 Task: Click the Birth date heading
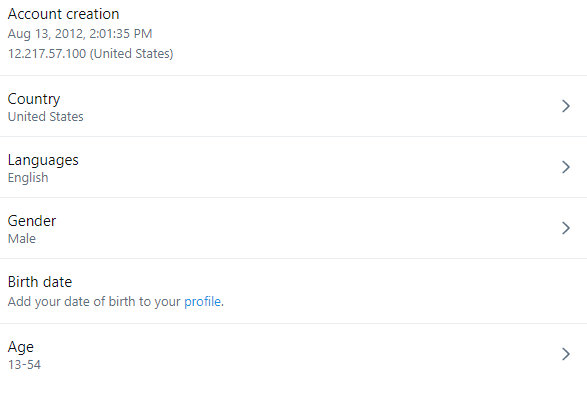pyautogui.click(x=40, y=282)
